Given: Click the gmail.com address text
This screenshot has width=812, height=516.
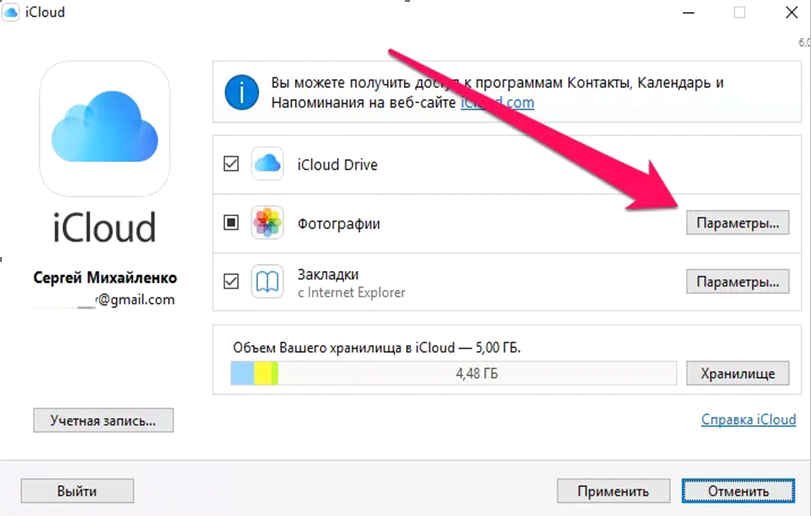Looking at the screenshot, I should point(135,300).
